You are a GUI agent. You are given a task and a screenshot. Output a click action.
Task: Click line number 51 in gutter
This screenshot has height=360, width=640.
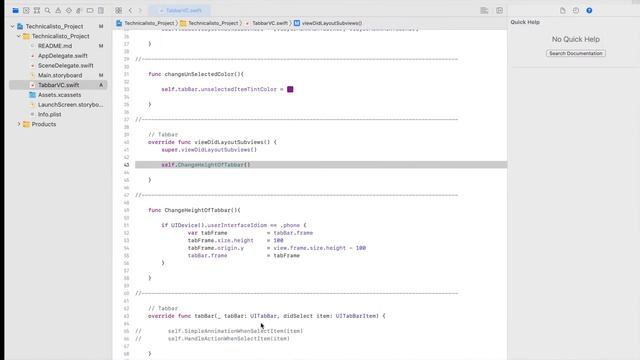tap(127, 225)
